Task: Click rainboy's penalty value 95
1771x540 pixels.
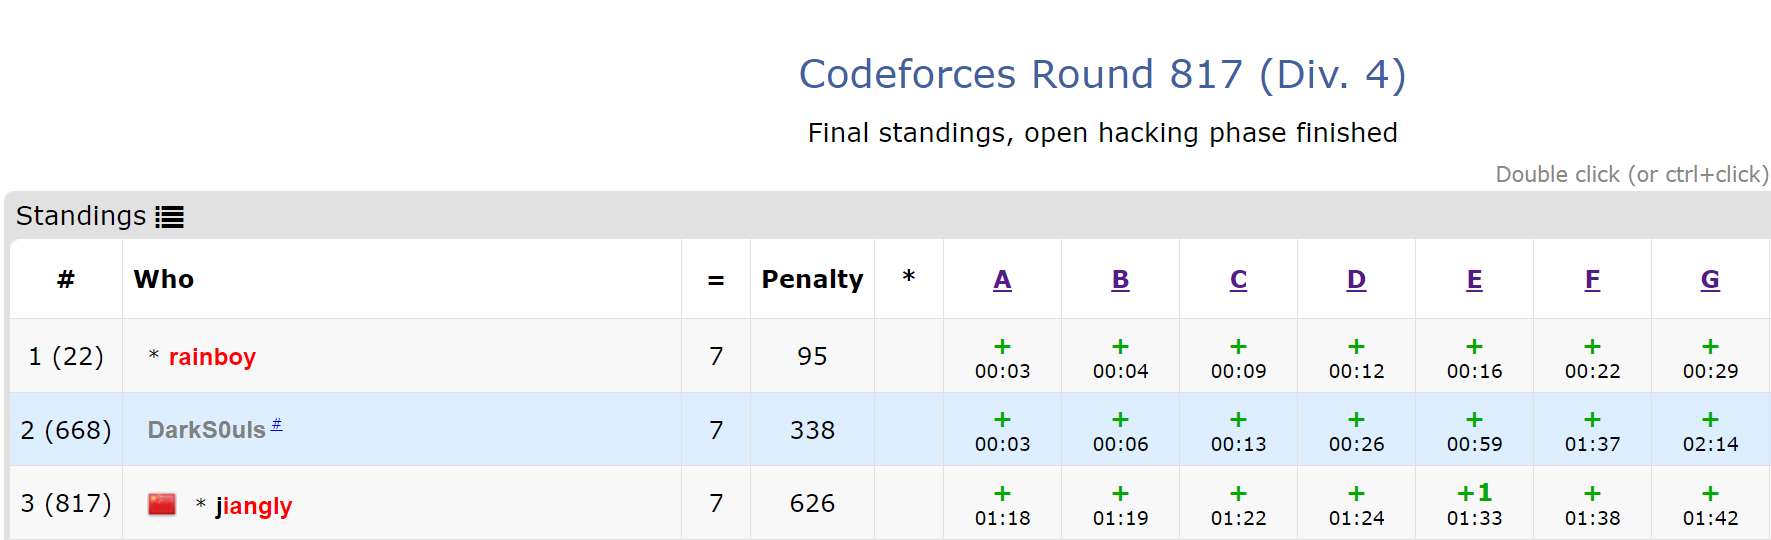Action: click(812, 356)
